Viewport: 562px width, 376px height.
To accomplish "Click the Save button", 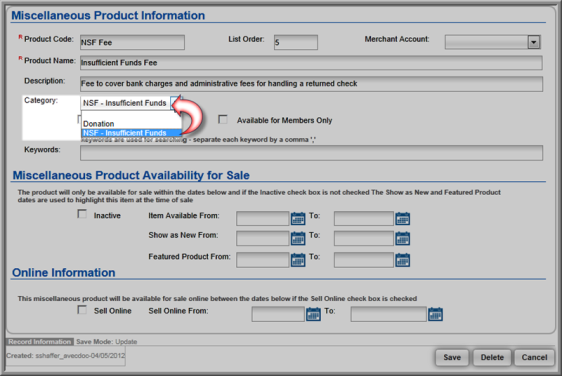I will tap(452, 357).
